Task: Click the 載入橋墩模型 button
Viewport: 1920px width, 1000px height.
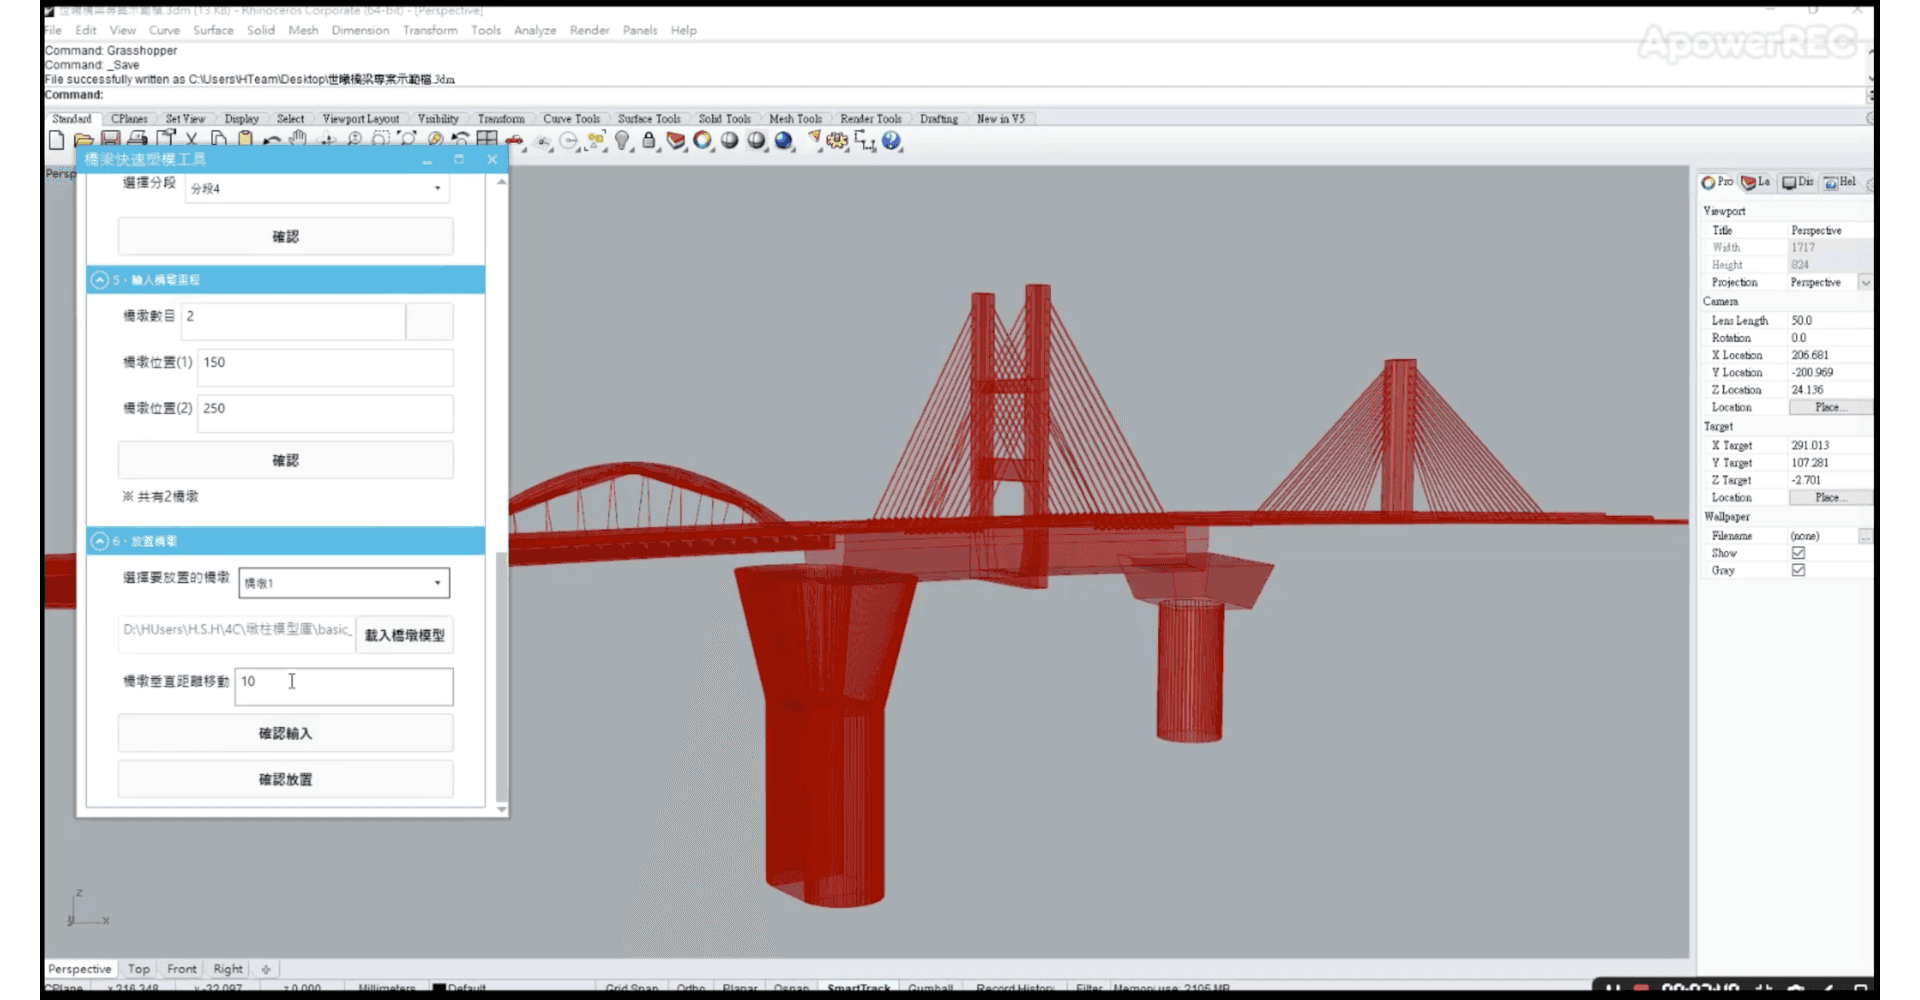Action: (x=404, y=635)
